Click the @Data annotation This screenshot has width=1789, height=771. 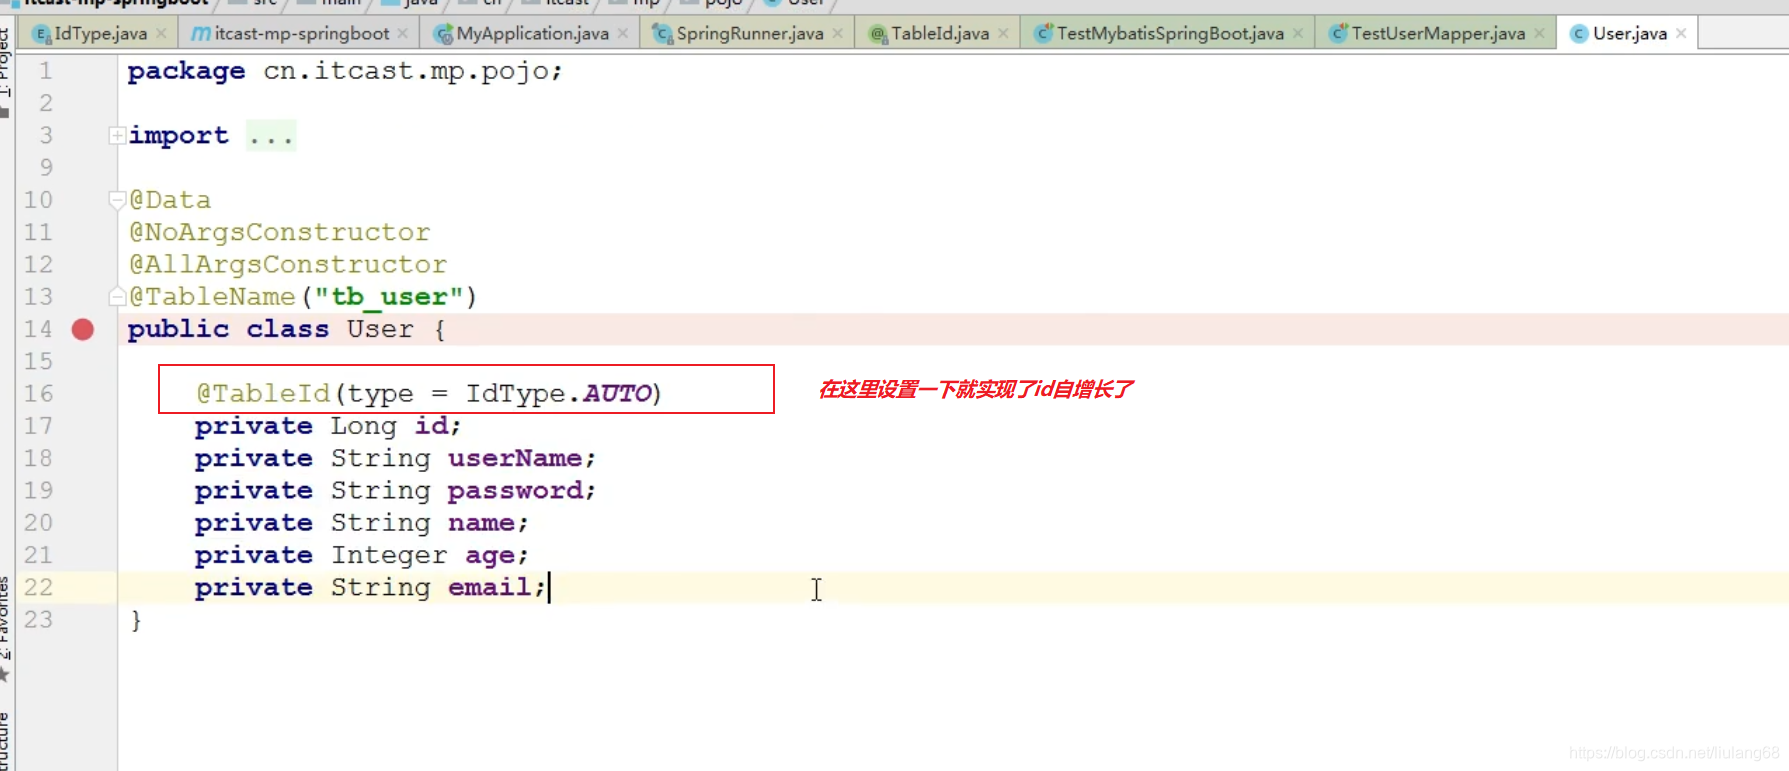tap(170, 200)
